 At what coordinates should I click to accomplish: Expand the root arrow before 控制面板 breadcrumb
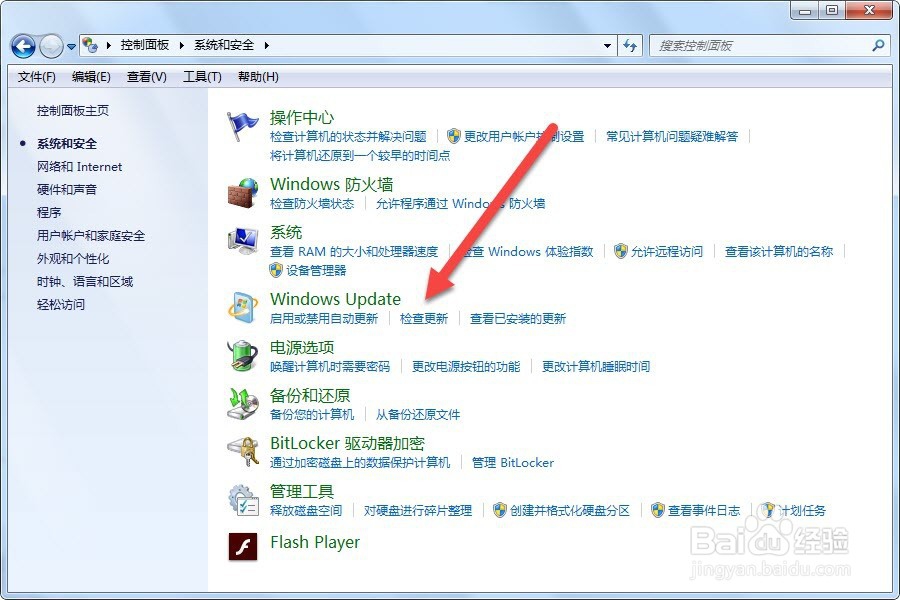108,45
